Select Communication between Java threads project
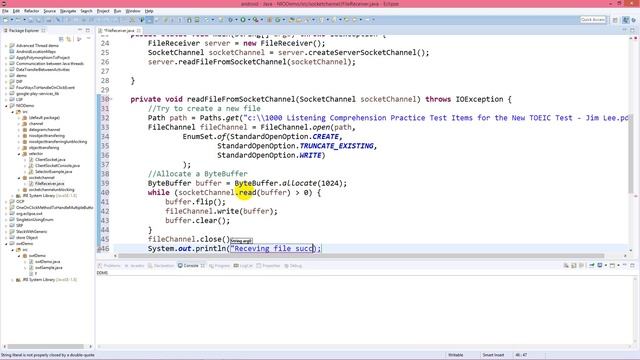Viewport: 640px width, 360px height. pyautogui.click(x=50, y=64)
